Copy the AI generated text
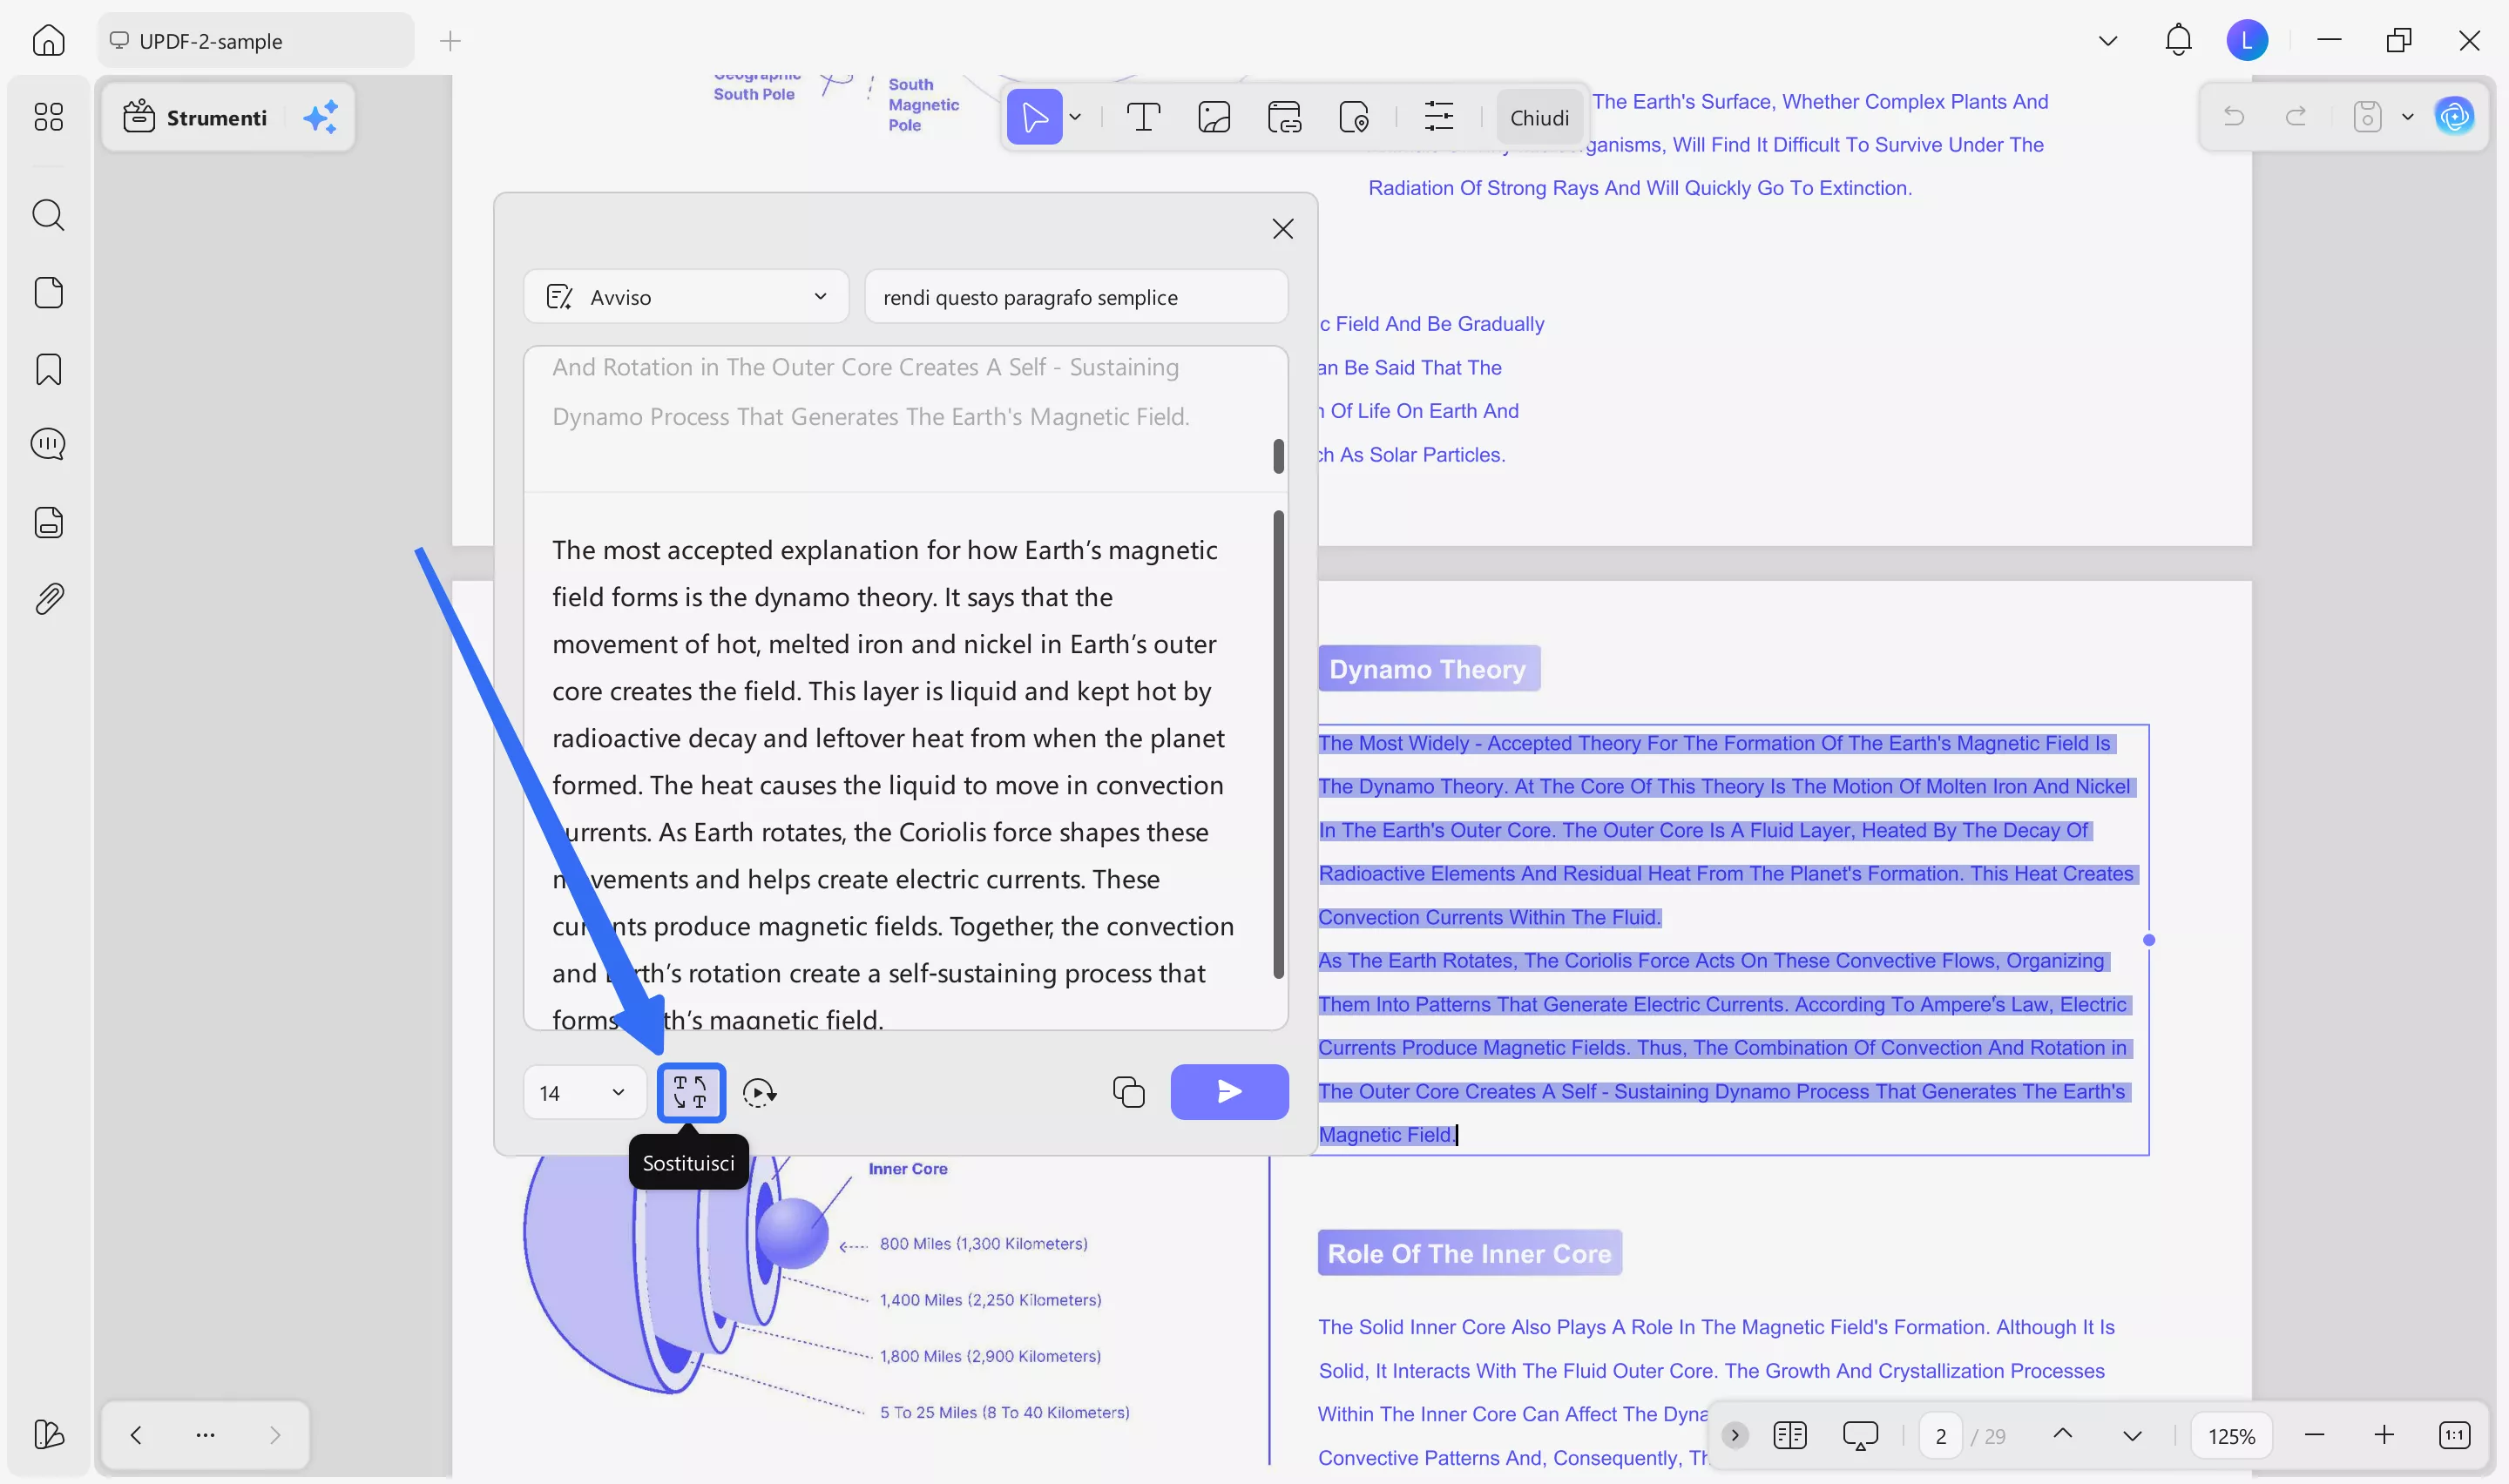This screenshot has width=2509, height=1484. 1128,1092
